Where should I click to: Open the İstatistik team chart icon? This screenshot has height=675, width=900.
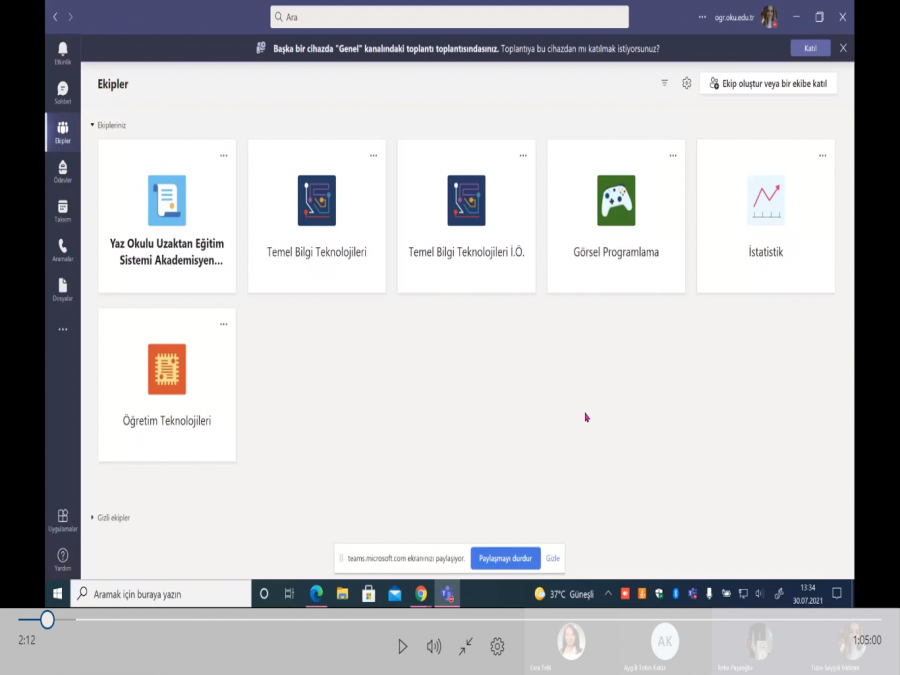(x=766, y=200)
